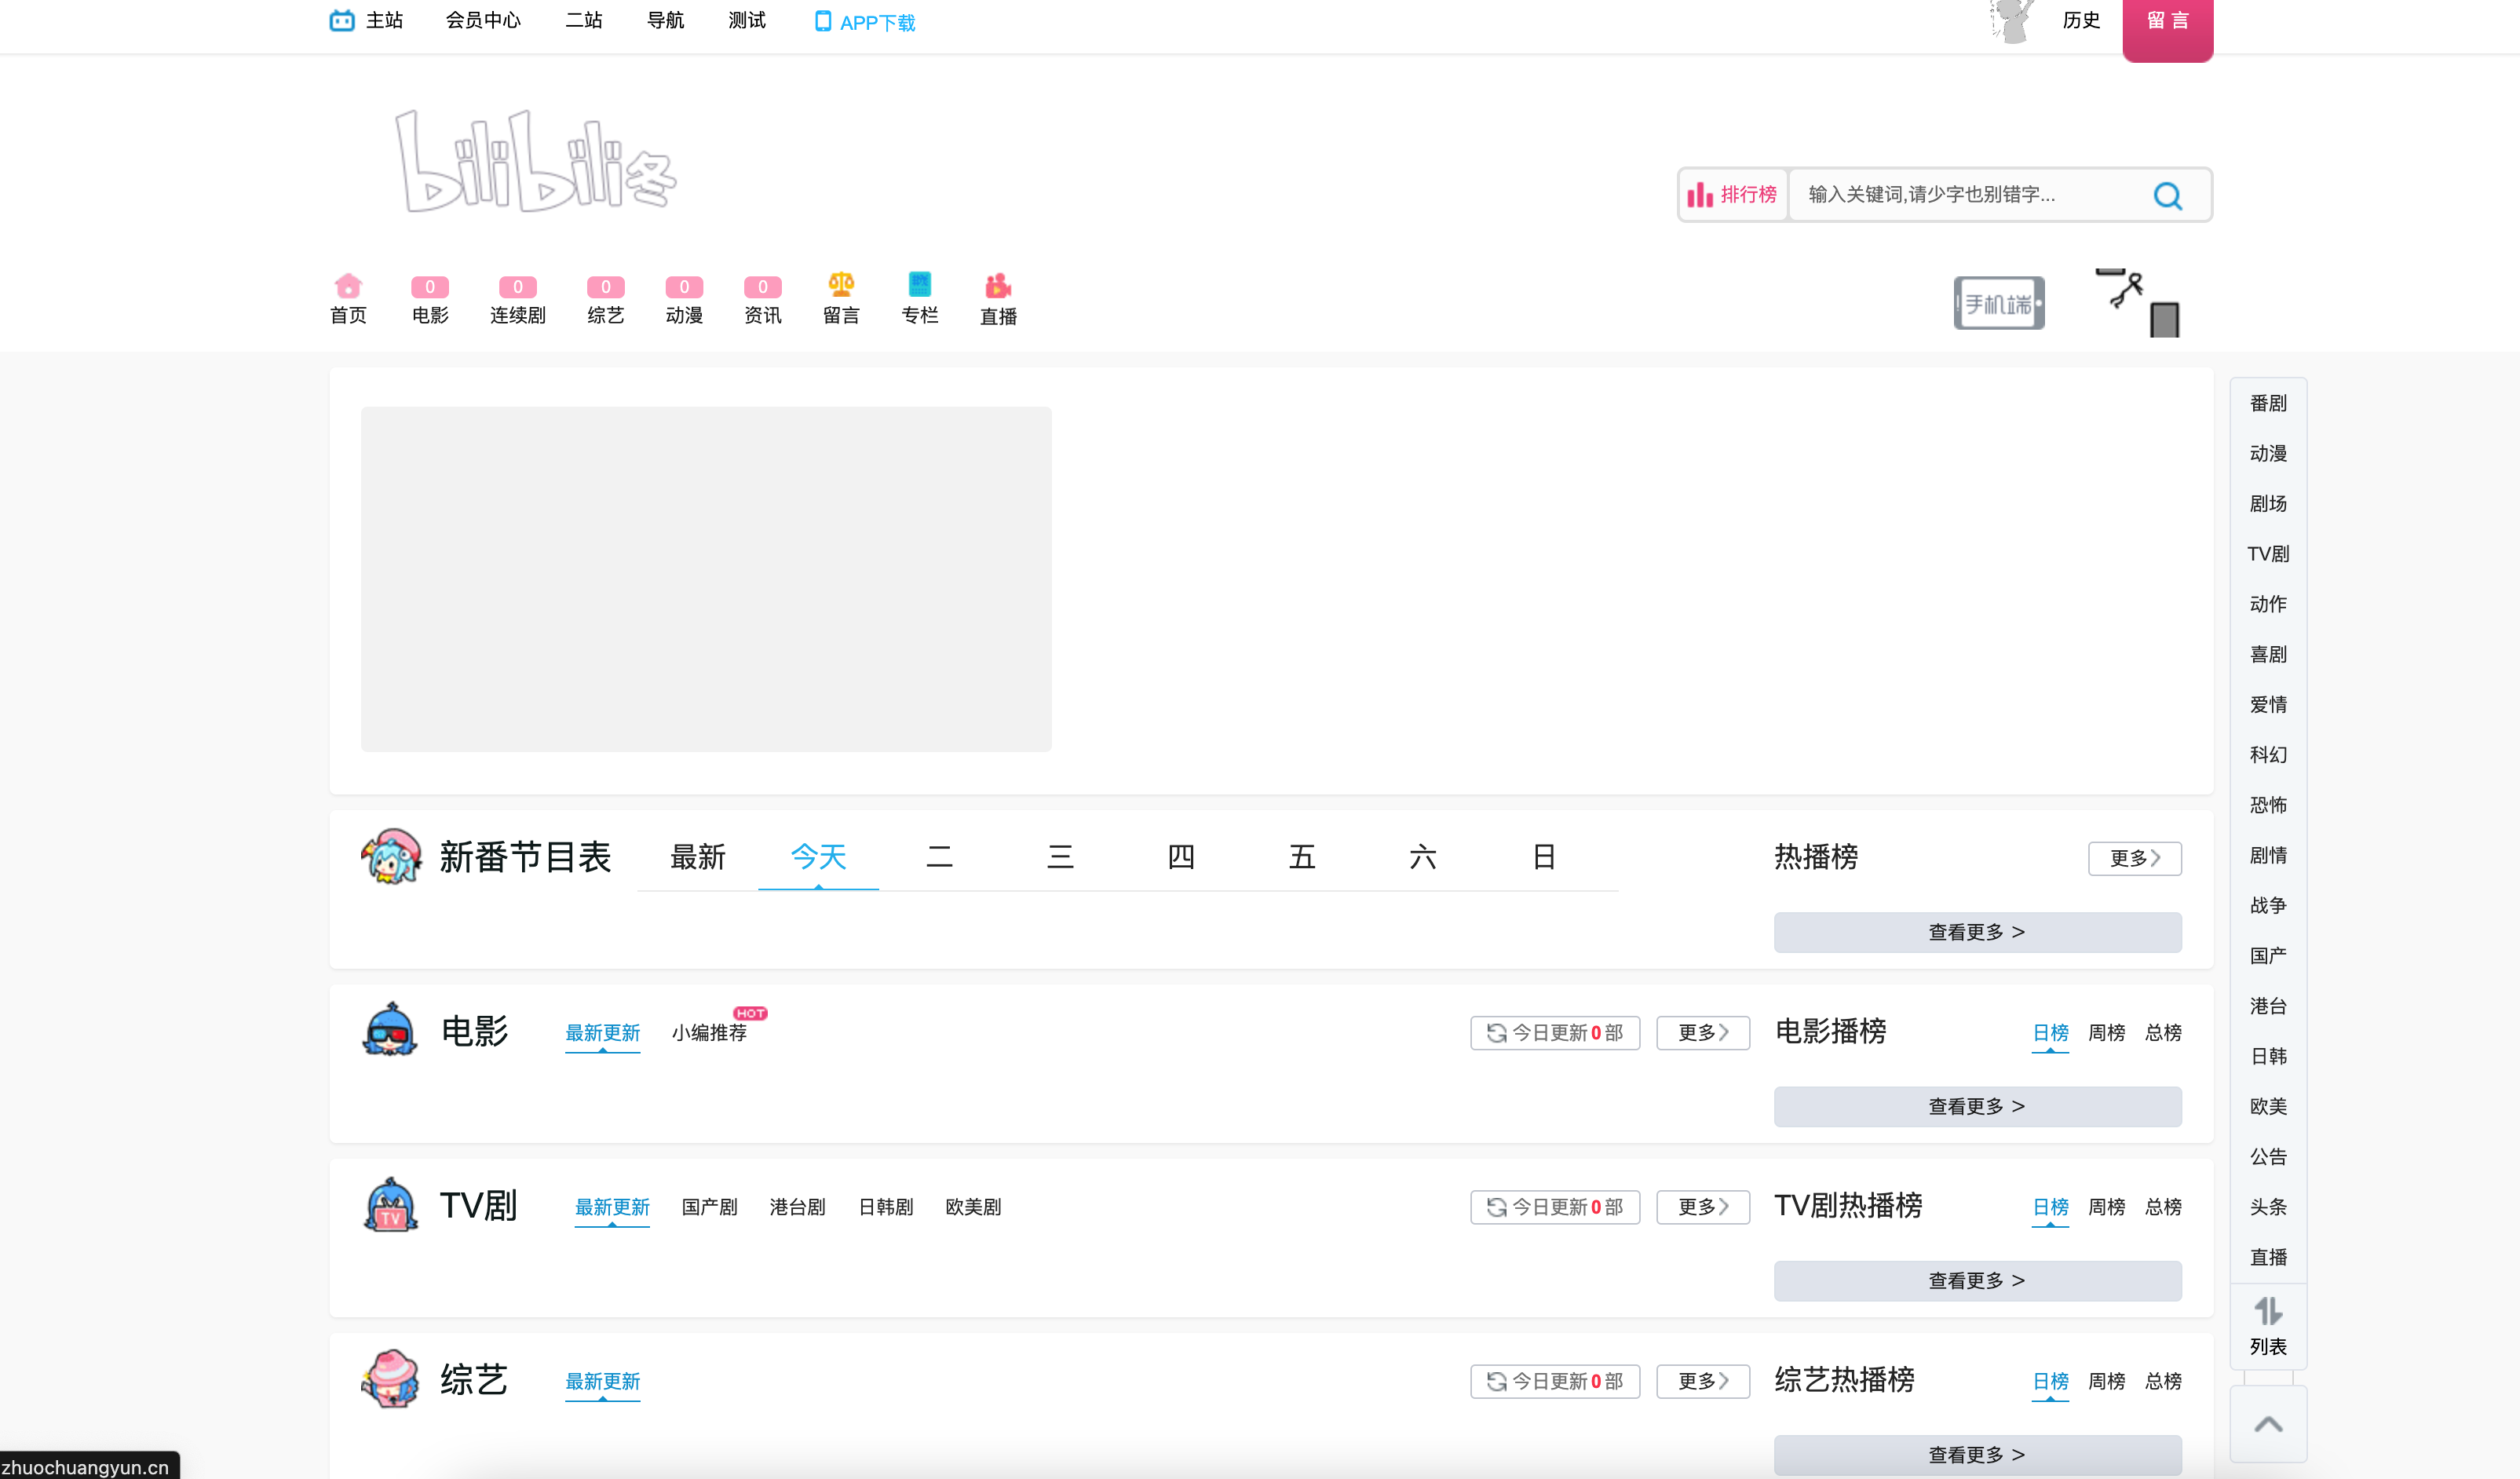The width and height of the screenshot is (2520, 1479).
Task: Click the bilibili logo
Action: [537, 161]
